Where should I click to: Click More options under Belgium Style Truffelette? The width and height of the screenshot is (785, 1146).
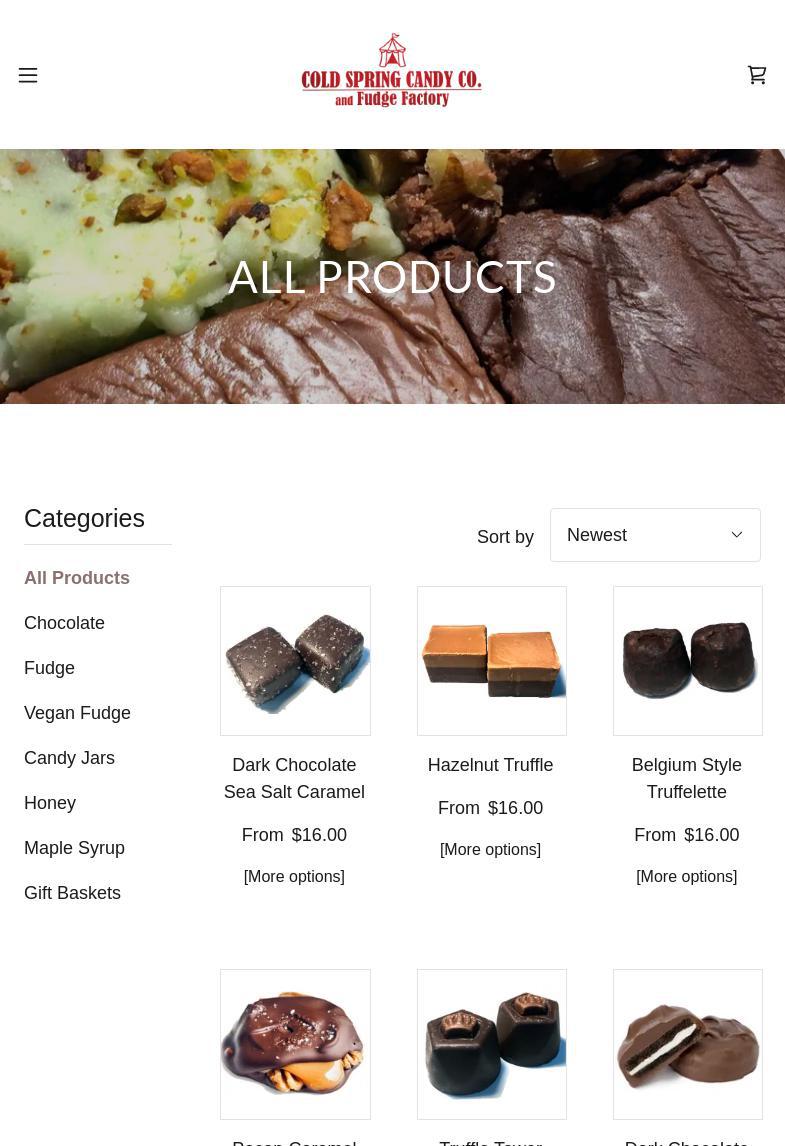coord(687,876)
